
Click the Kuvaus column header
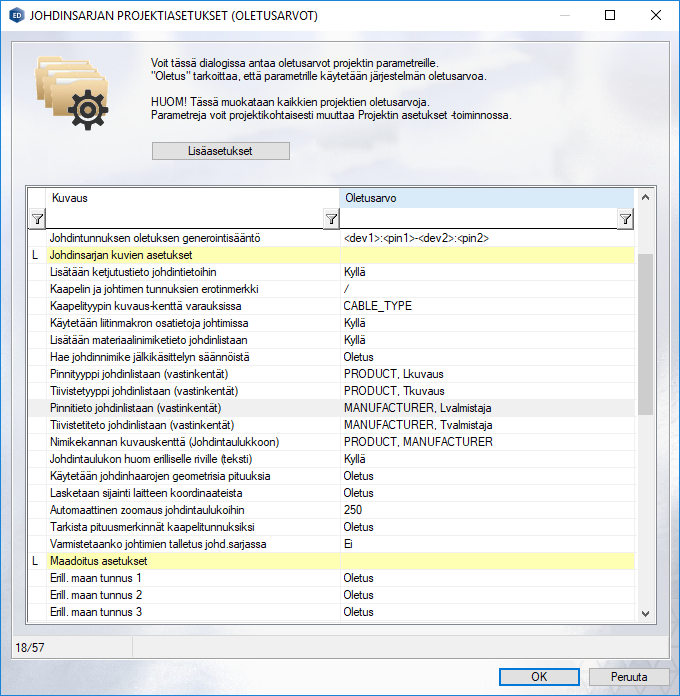tap(190, 198)
